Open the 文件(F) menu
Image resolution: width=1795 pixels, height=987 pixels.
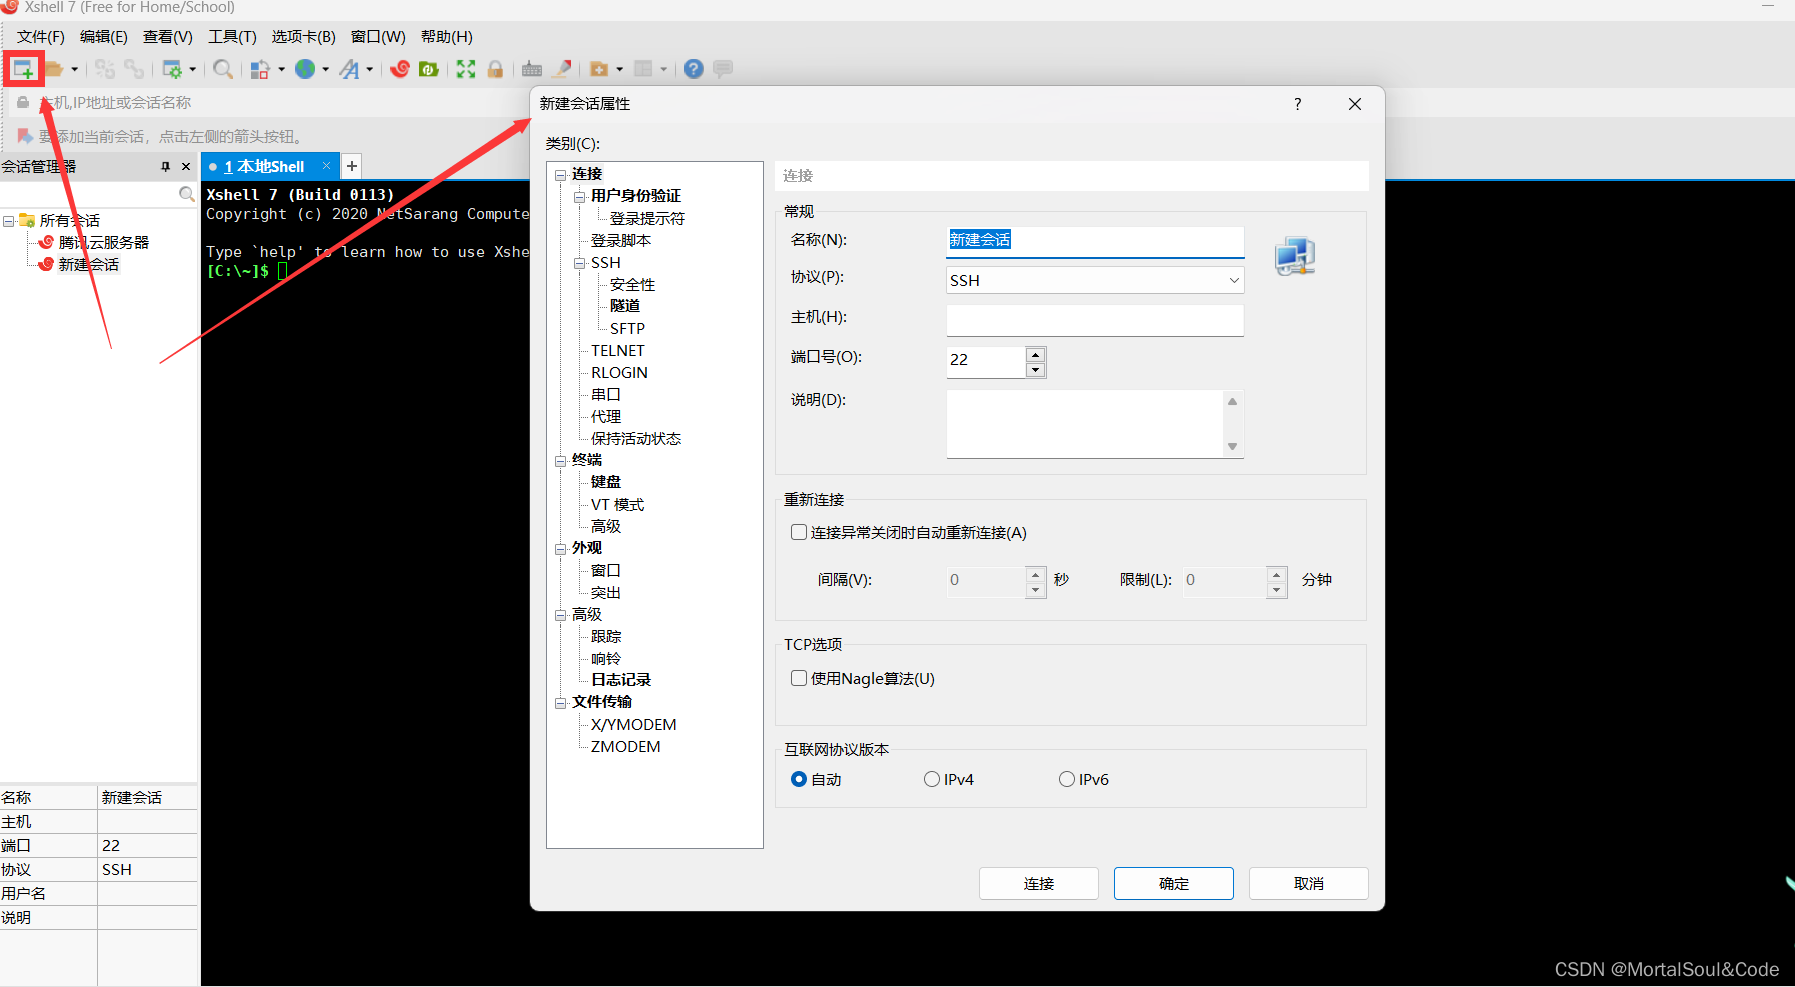click(x=41, y=37)
